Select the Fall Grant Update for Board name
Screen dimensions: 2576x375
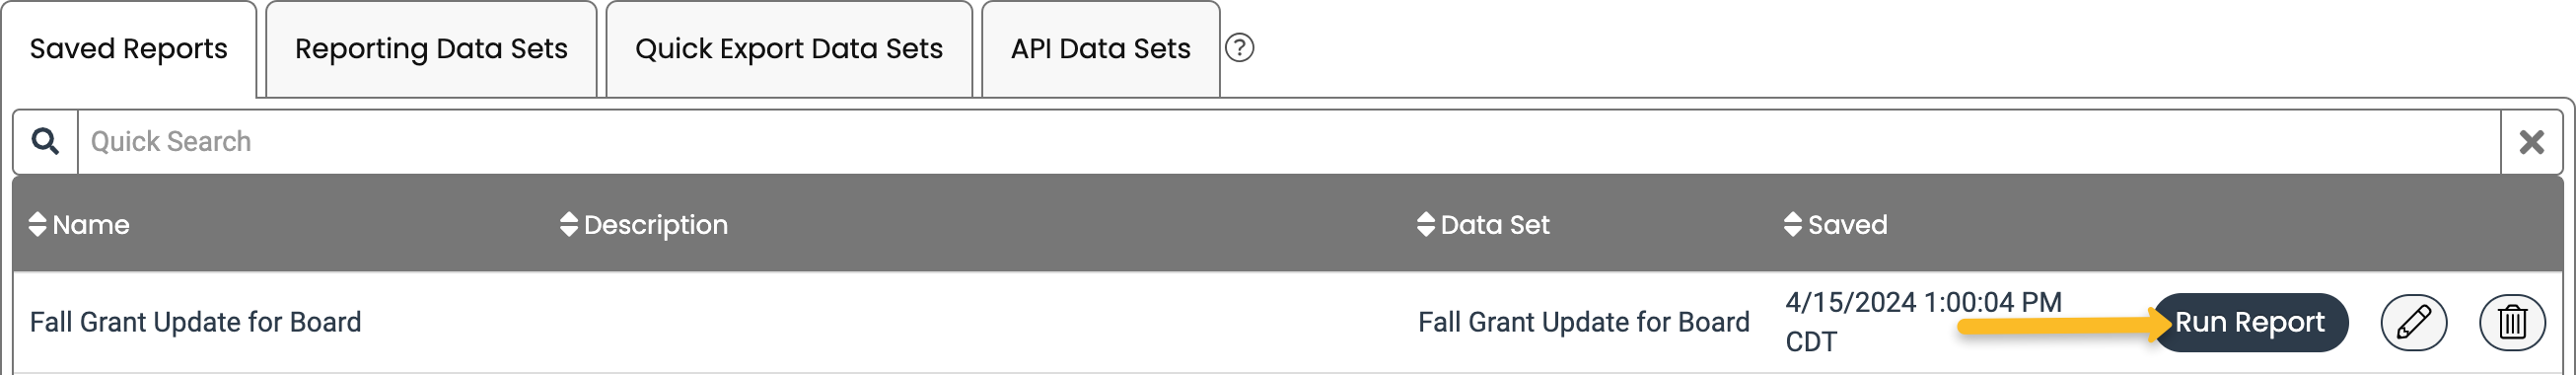click(x=196, y=322)
